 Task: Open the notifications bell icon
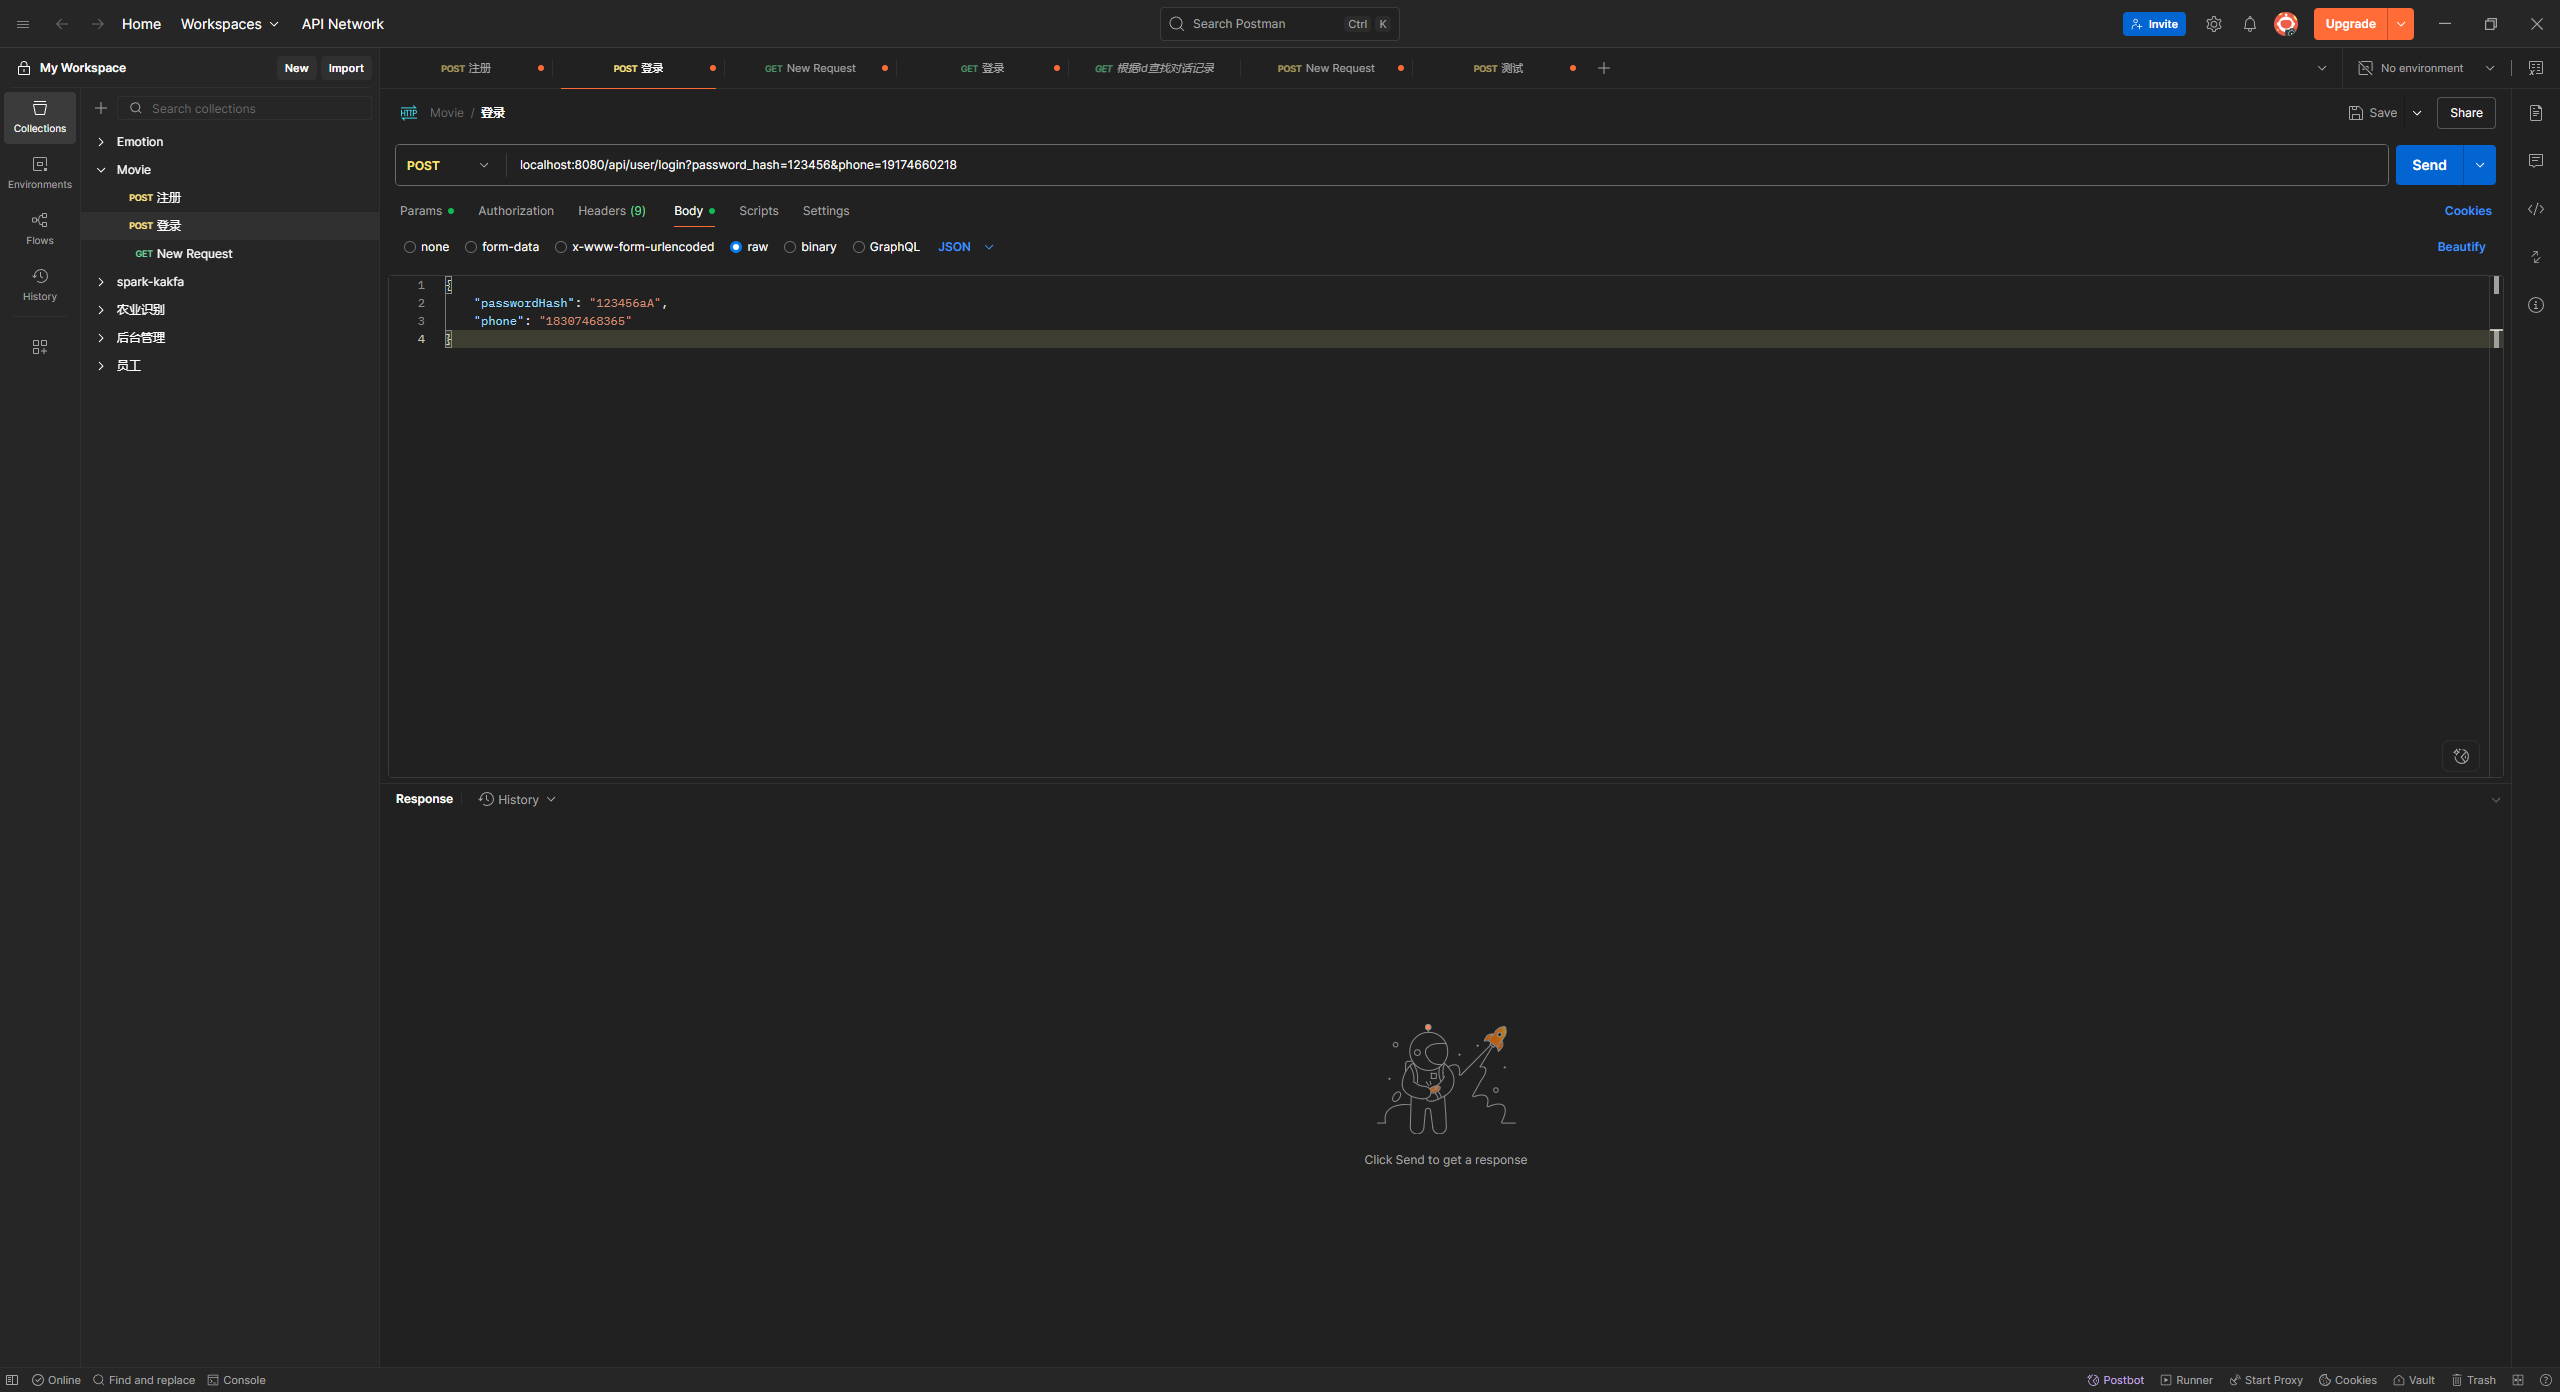coord(2249,24)
